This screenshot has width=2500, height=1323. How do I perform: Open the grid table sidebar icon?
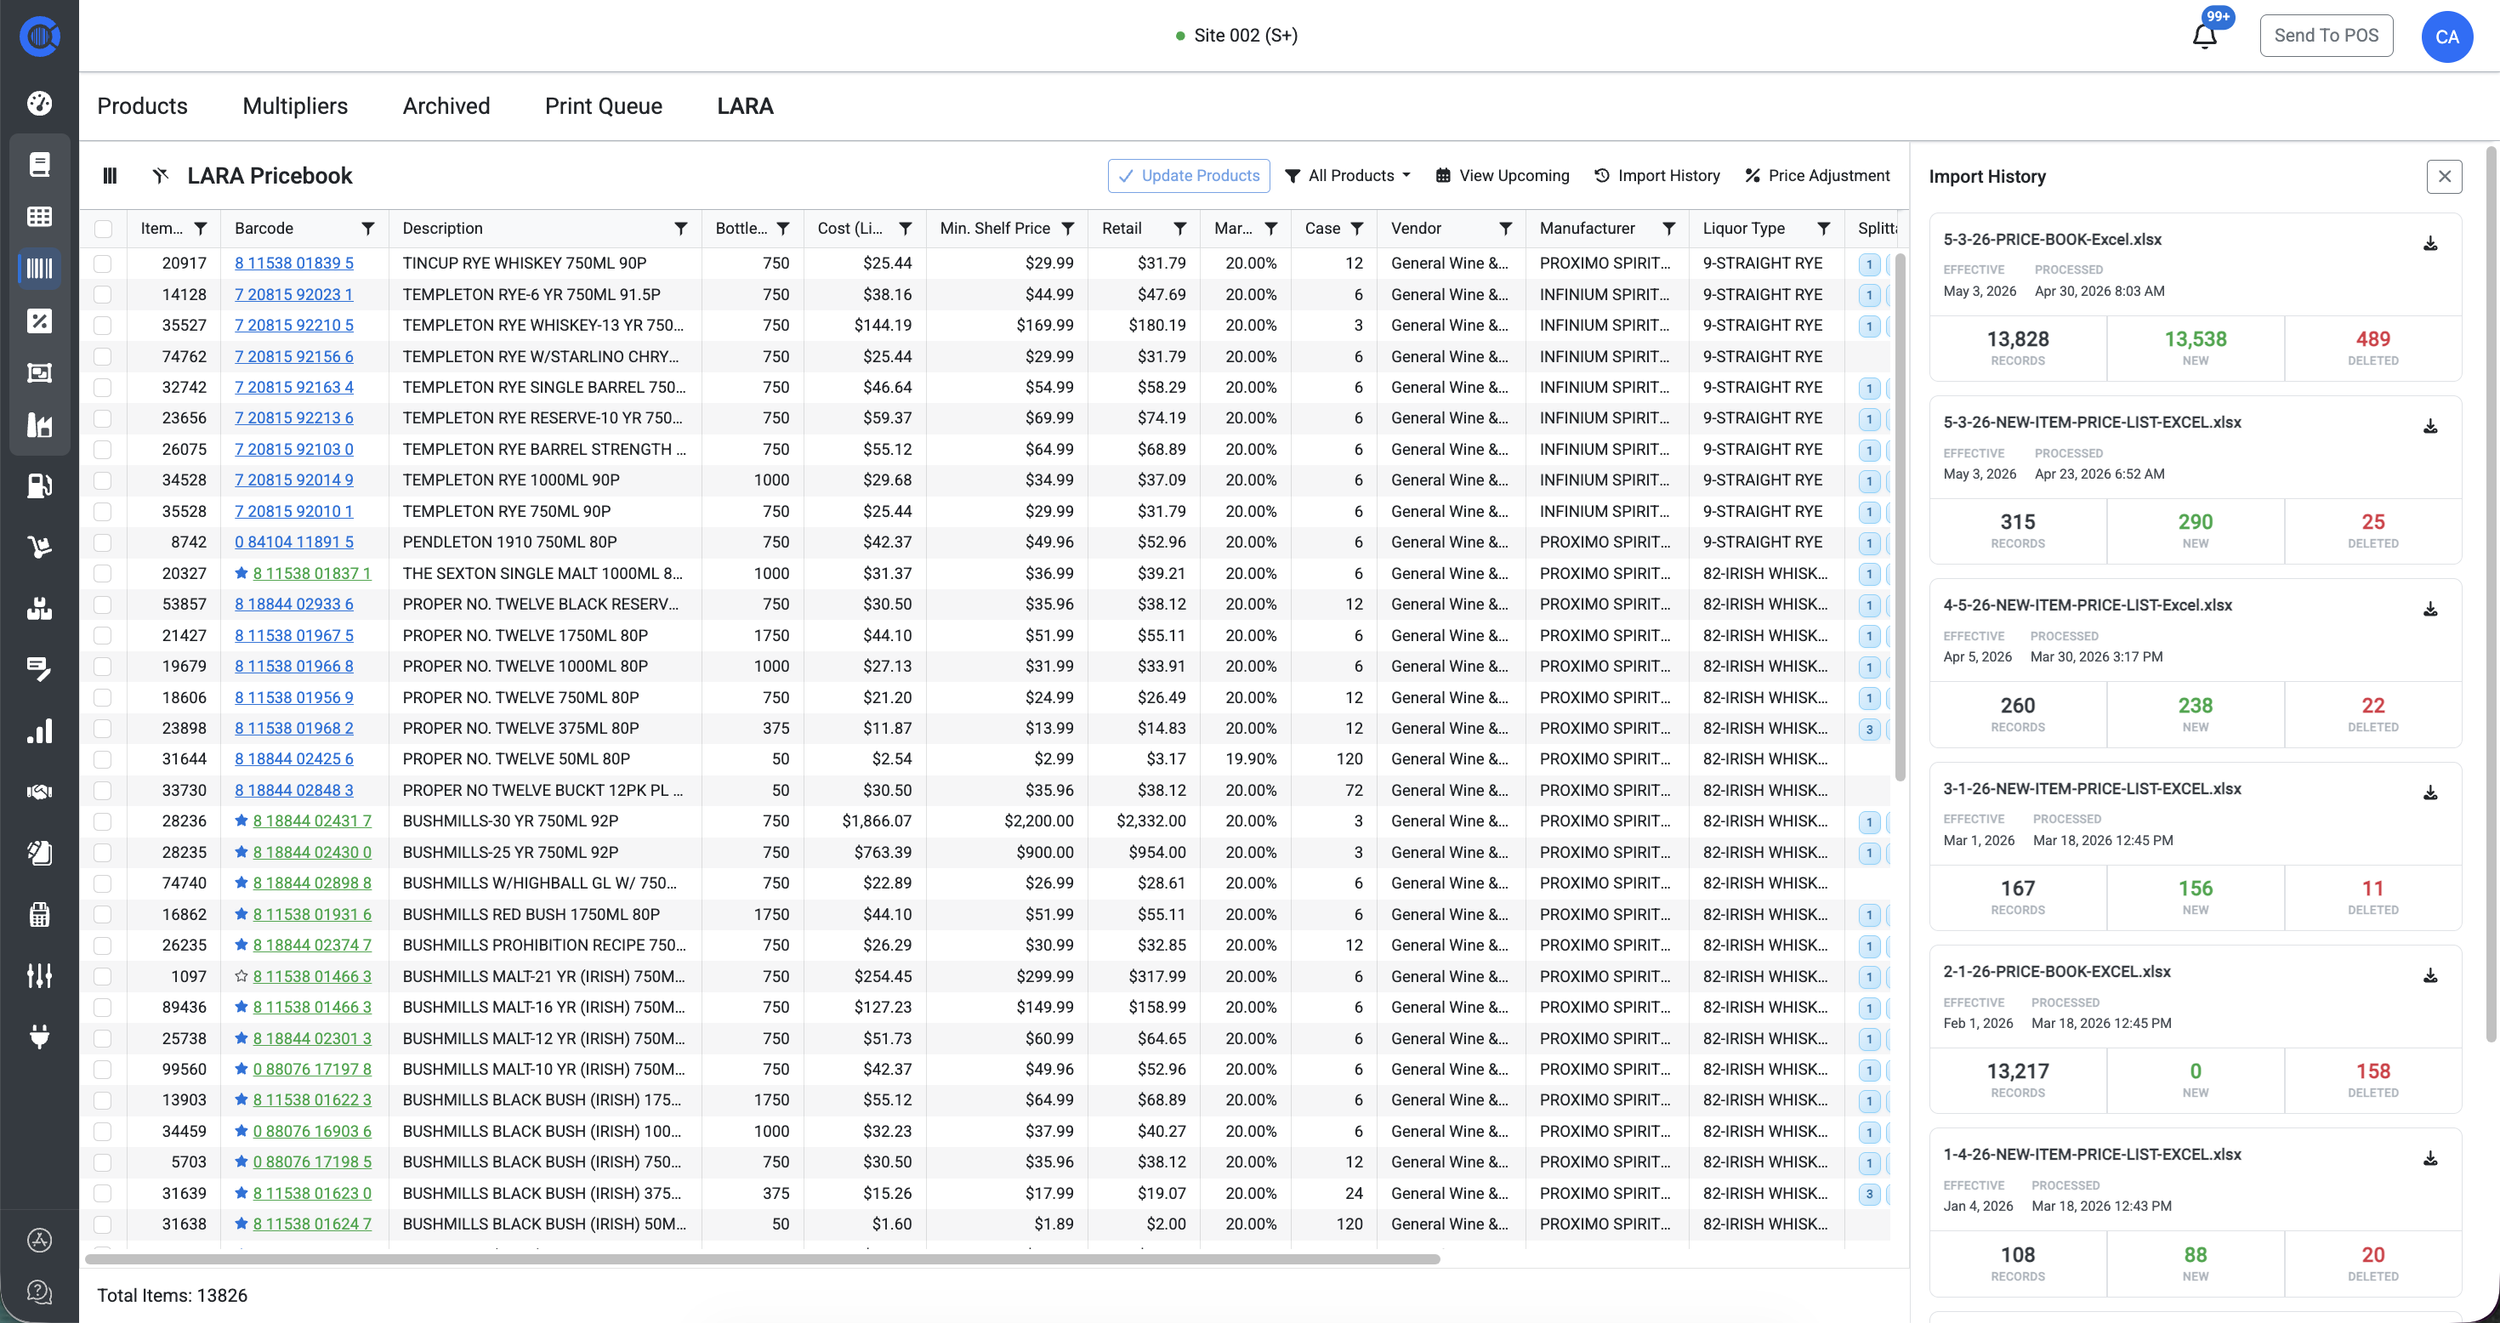click(39, 216)
